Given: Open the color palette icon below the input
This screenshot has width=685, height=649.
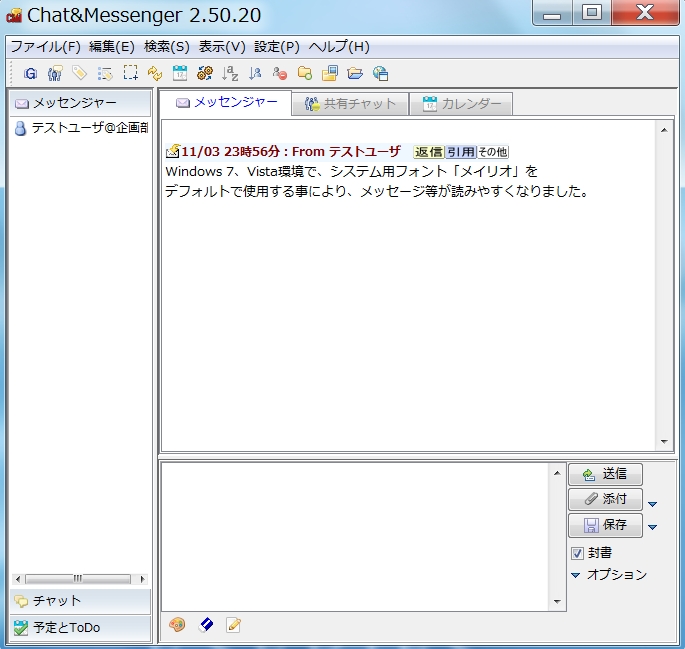Looking at the screenshot, I should pos(177,625).
